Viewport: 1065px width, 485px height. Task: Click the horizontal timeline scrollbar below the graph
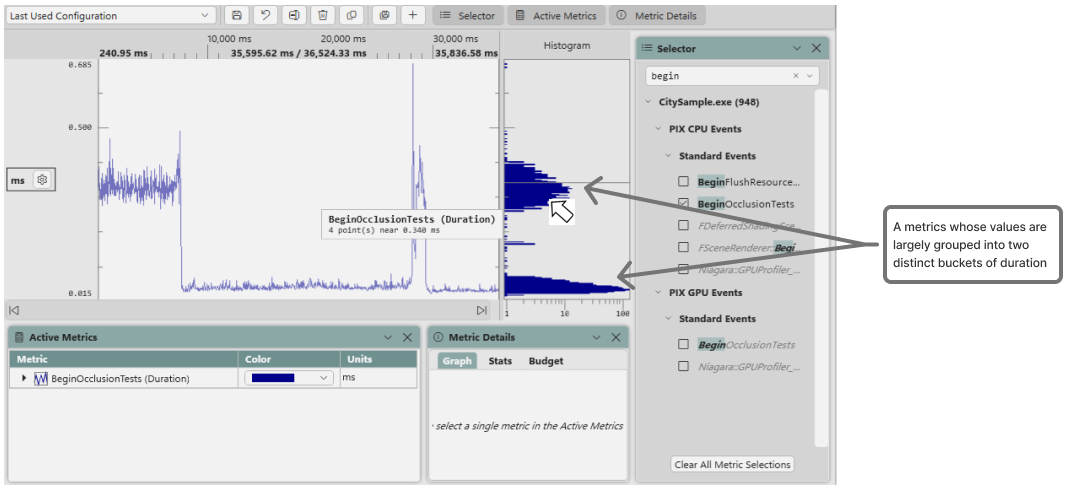248,310
